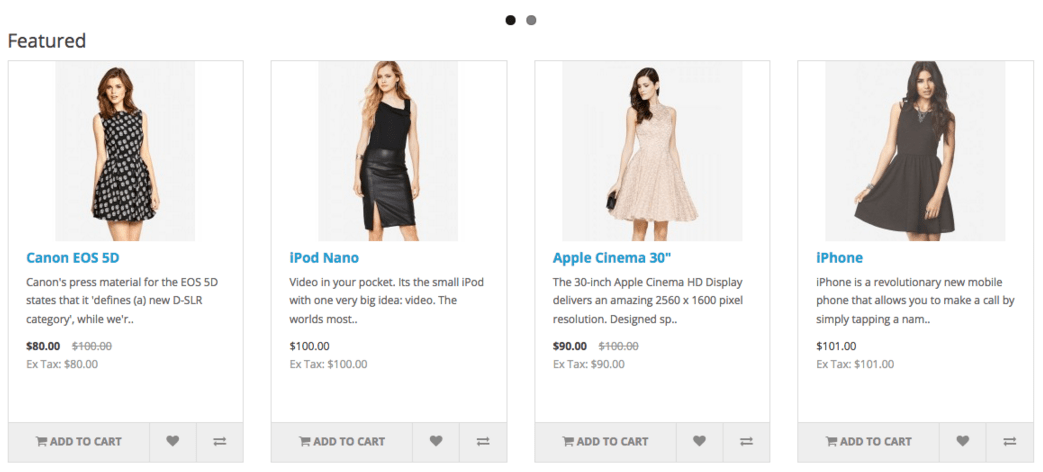Image resolution: width=1043 pixels, height=472 pixels.
Task: Click the polka dot dress product image
Action: 125,151
